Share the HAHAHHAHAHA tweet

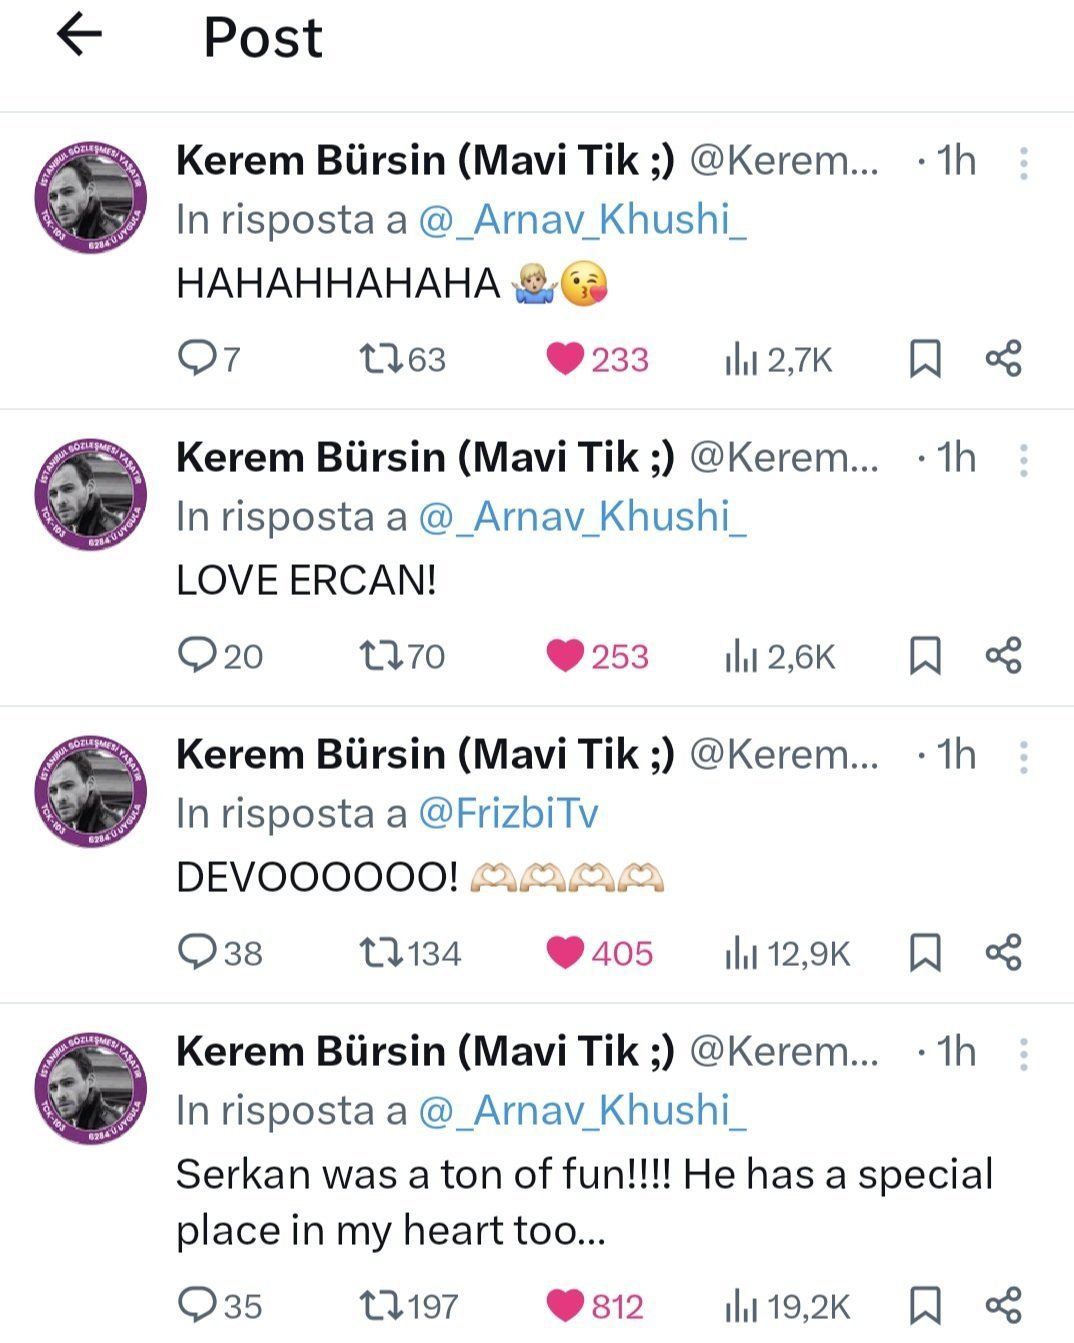(x=1003, y=358)
